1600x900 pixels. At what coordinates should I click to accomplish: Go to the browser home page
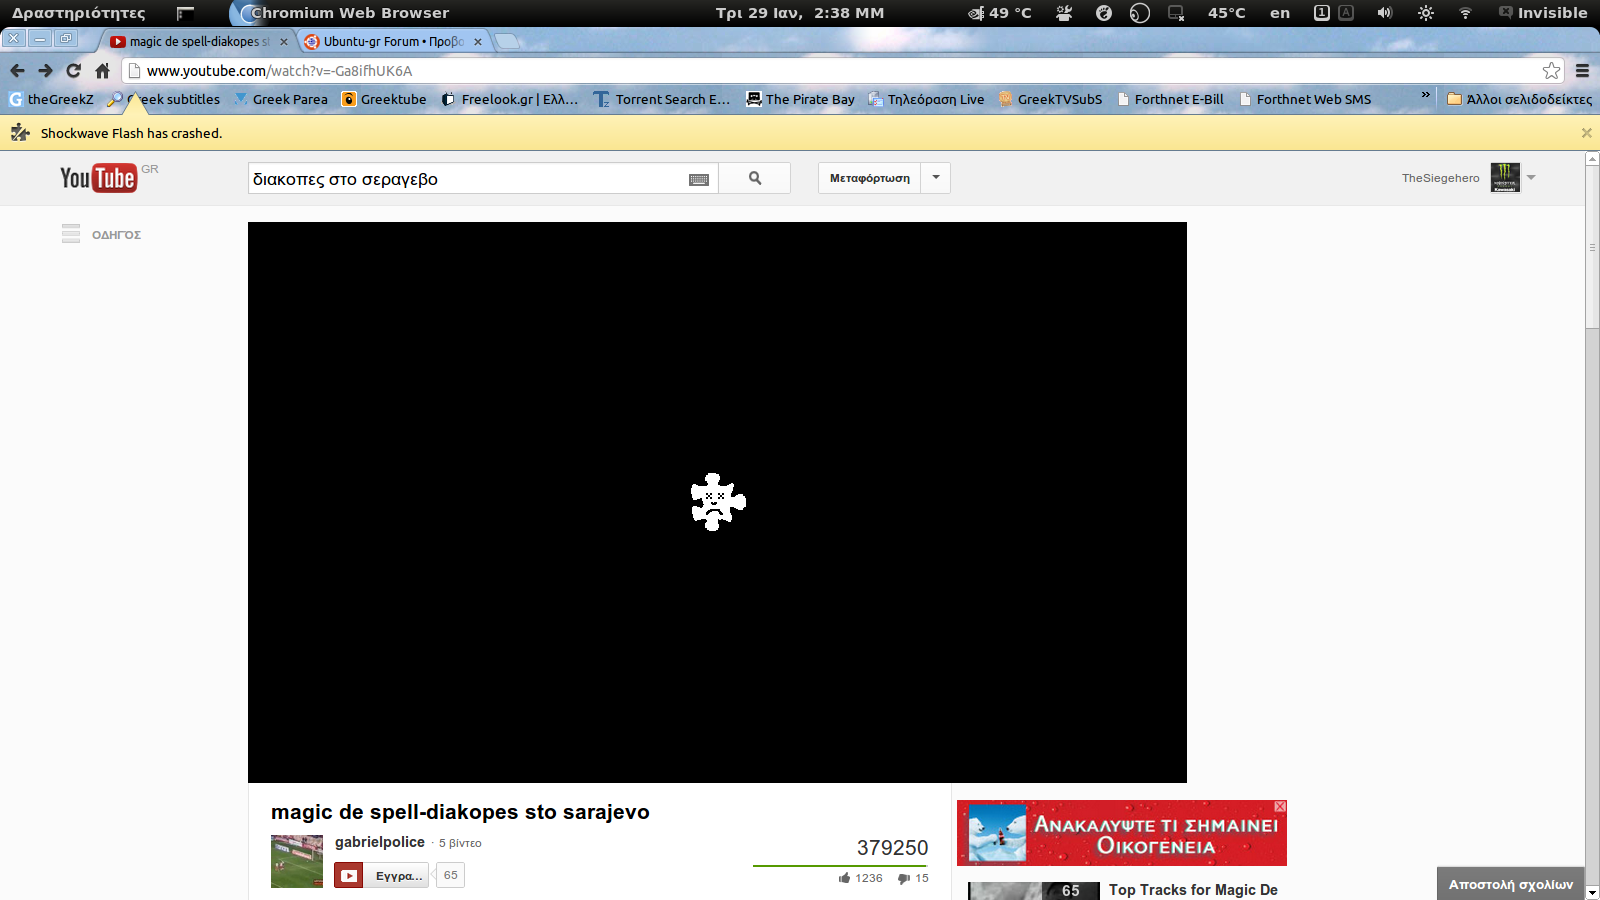click(102, 71)
